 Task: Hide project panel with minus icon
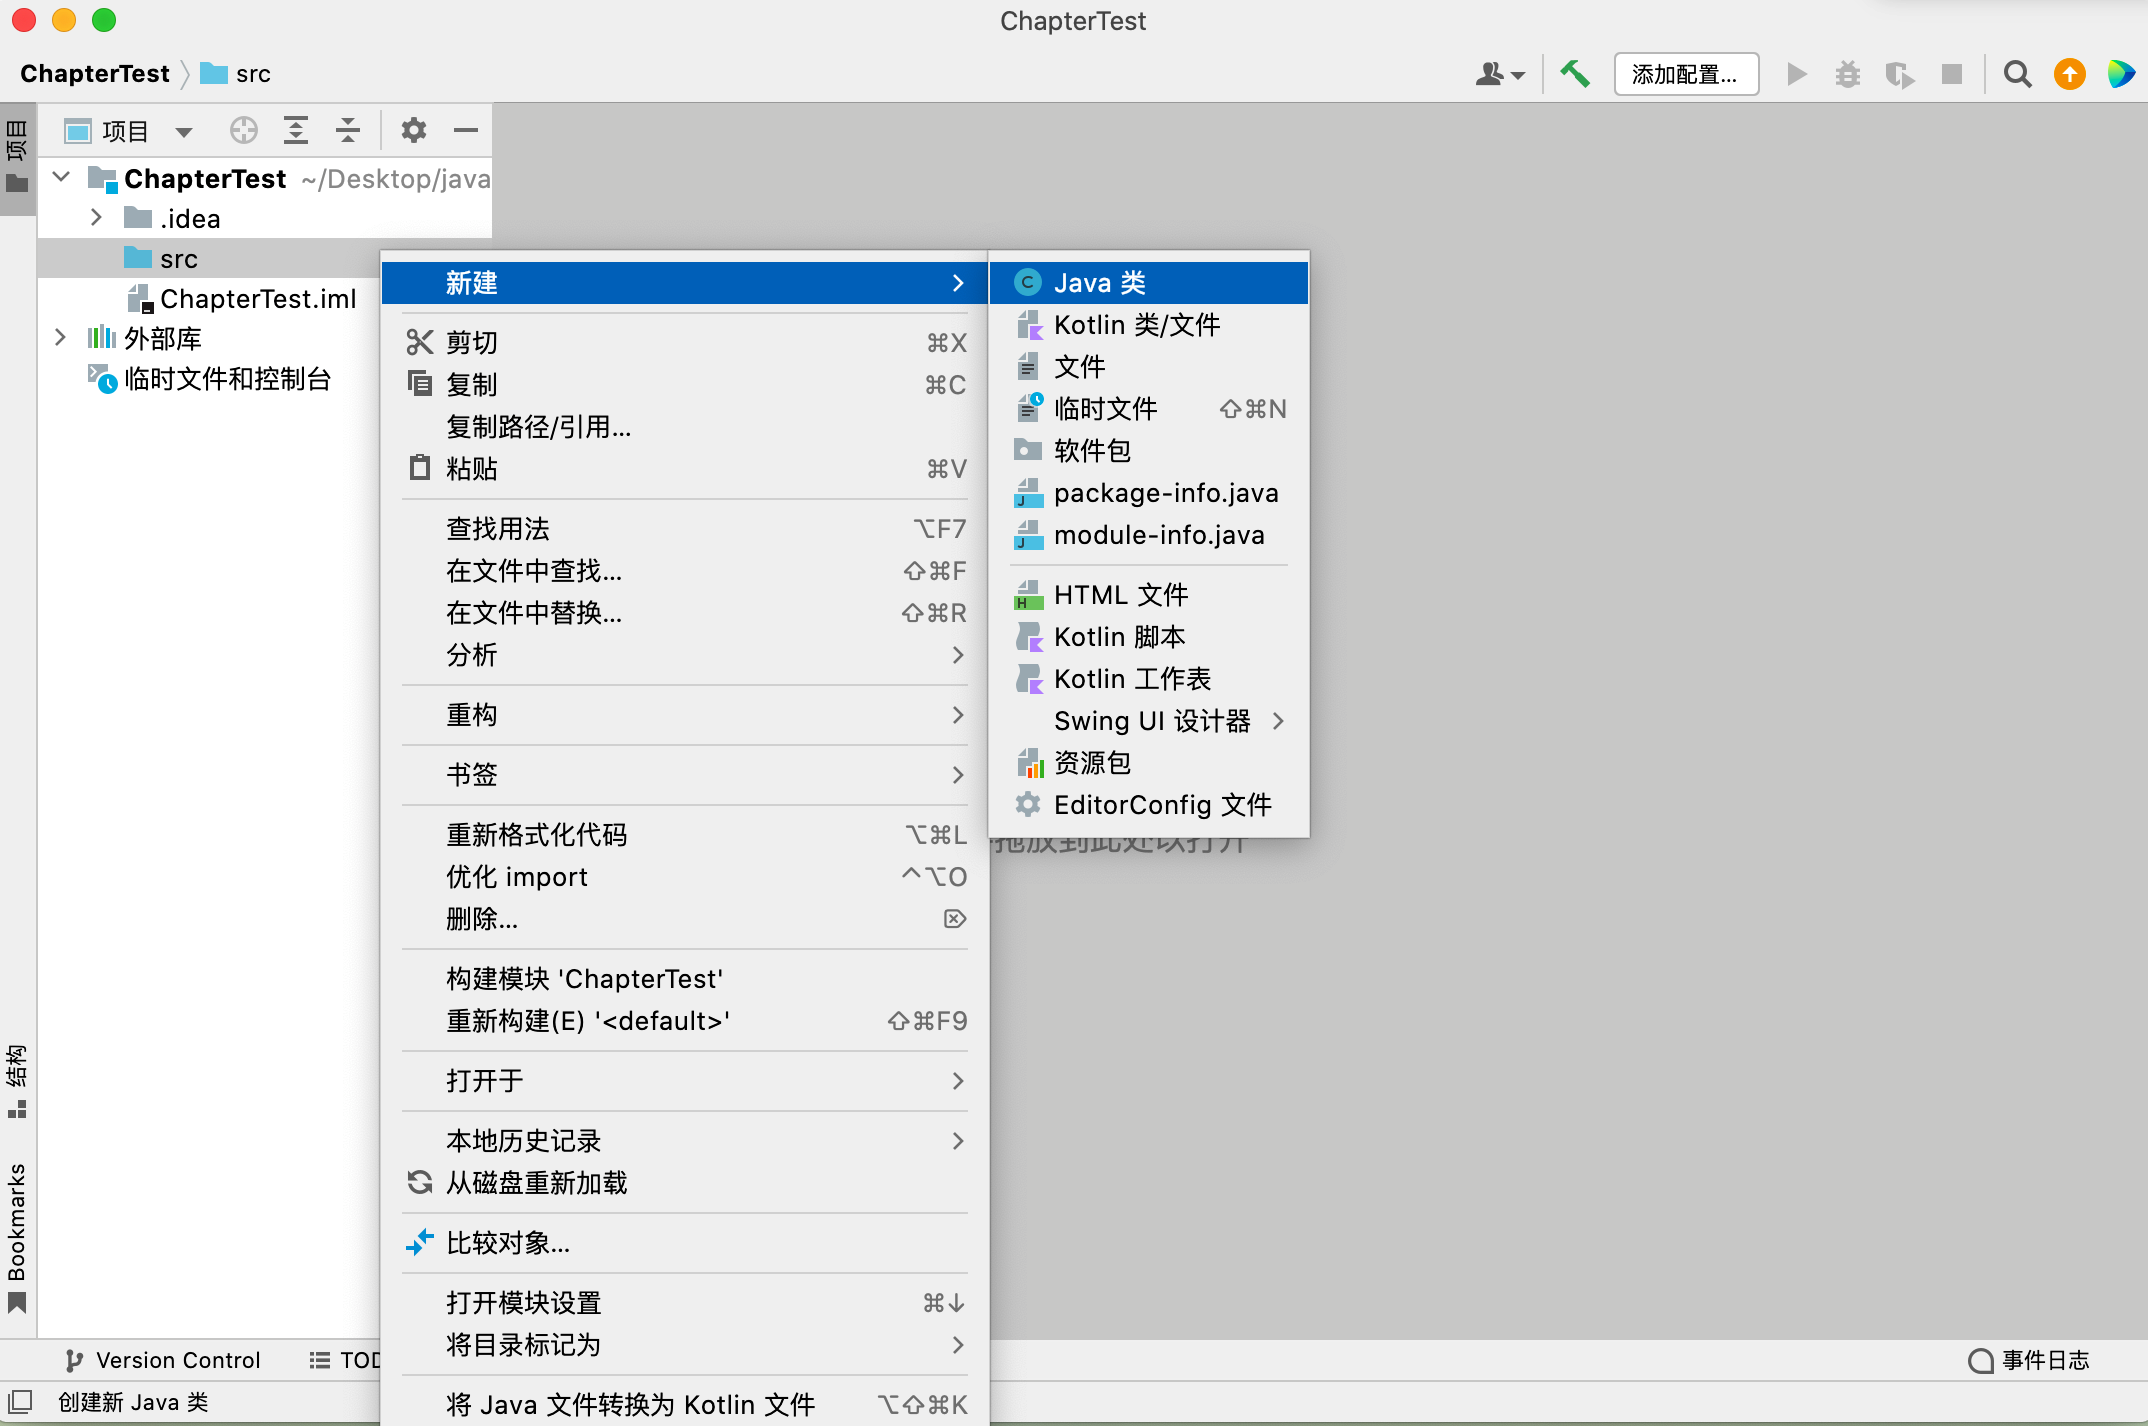[x=465, y=131]
